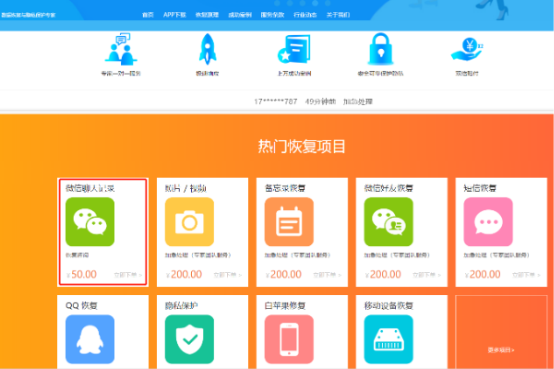Click the 照片 / 视频 card title
The image size is (554, 369).
tap(185, 188)
